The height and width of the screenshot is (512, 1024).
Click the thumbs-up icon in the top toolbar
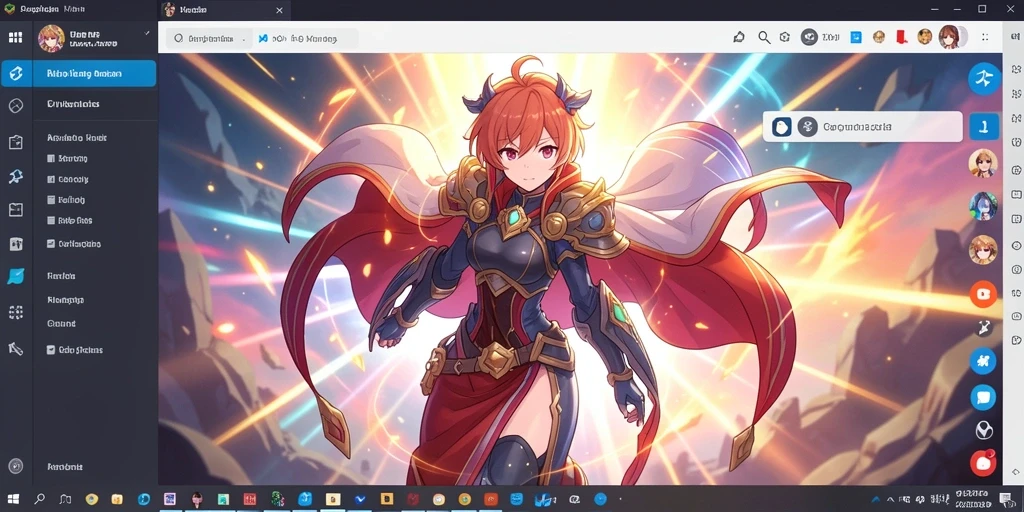point(739,37)
